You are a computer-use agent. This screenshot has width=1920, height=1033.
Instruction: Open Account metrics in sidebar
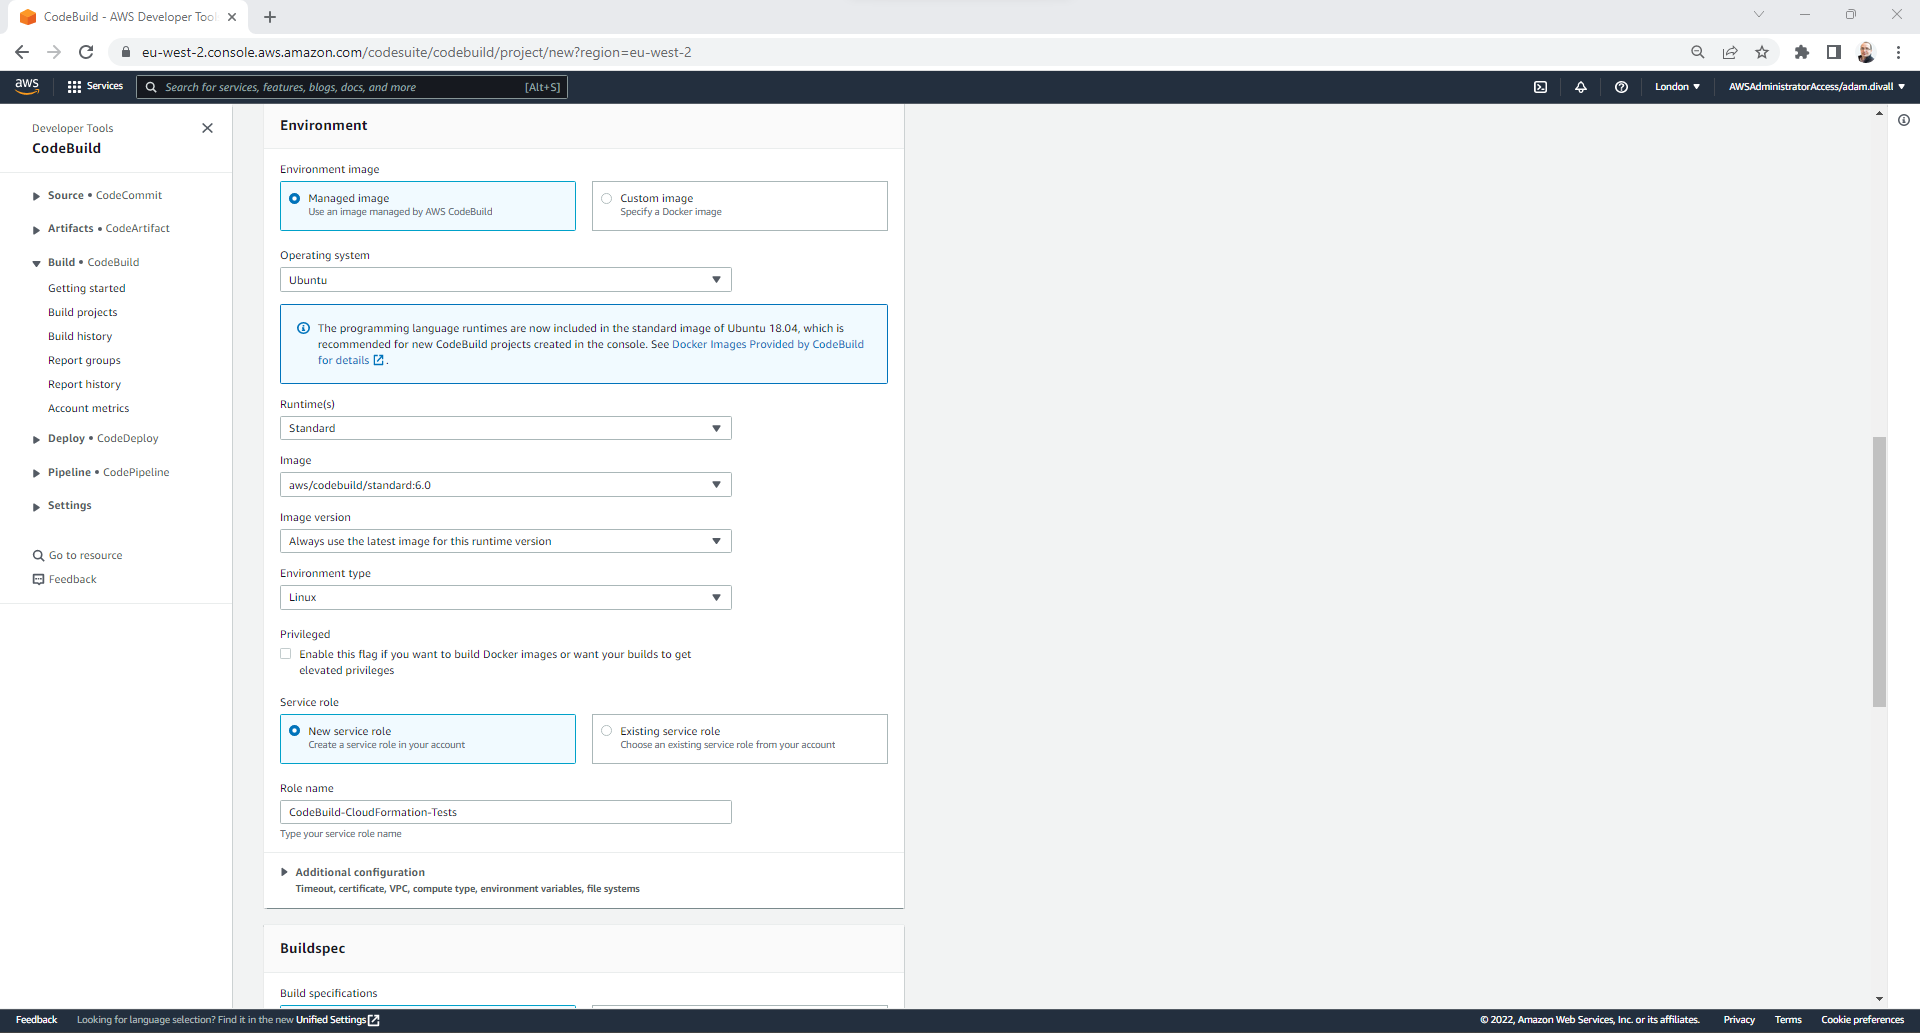click(89, 408)
